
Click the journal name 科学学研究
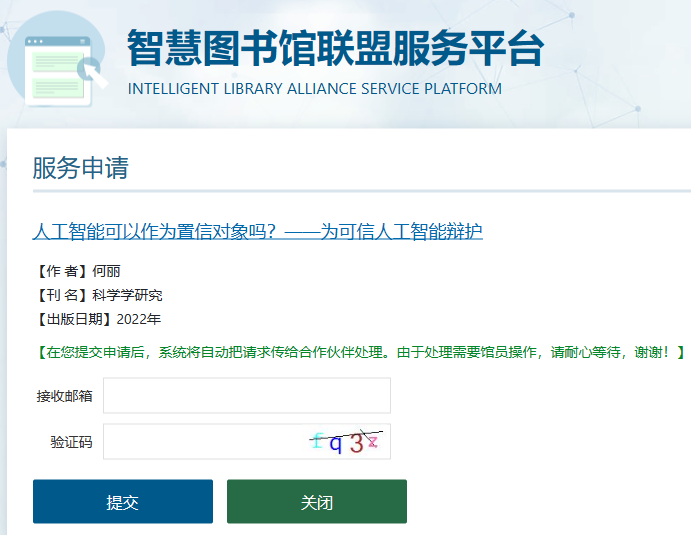127,295
